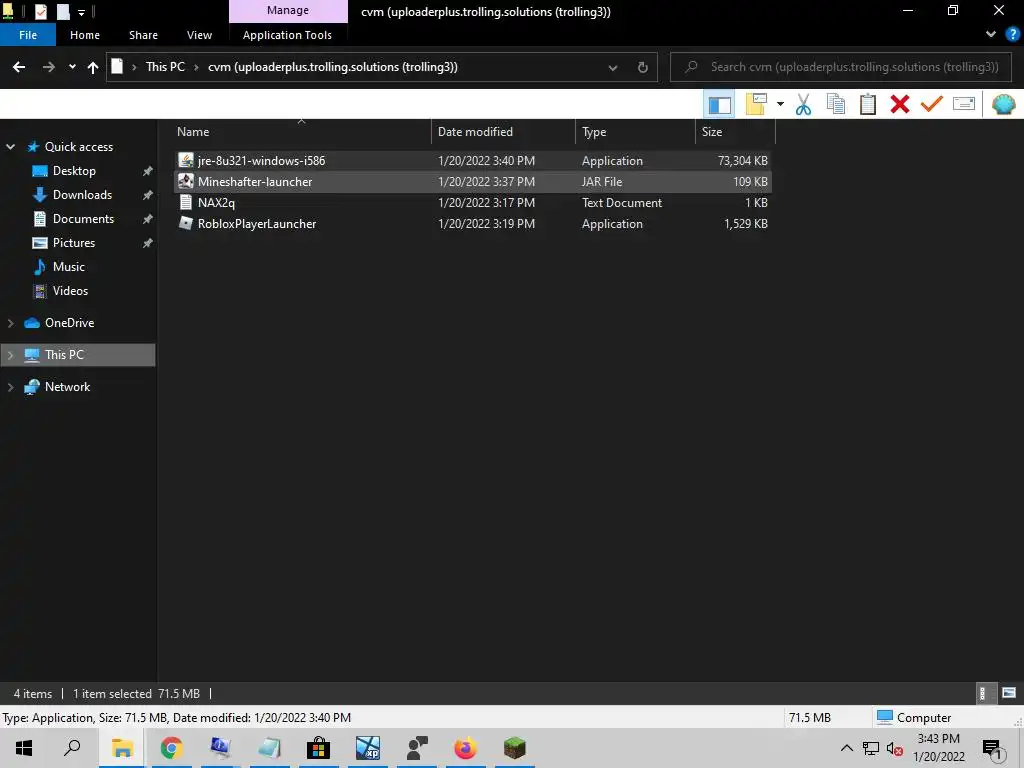This screenshot has width=1024, height=768.
Task: Click the Manage contextual tab
Action: 288,10
